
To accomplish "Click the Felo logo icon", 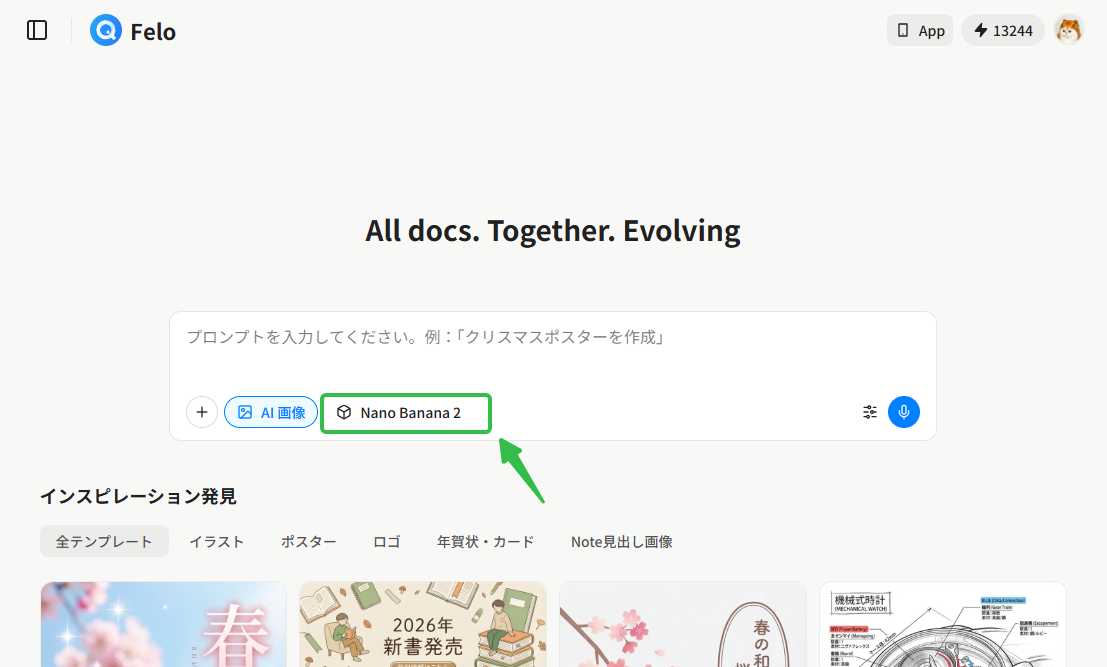I will 105,30.
